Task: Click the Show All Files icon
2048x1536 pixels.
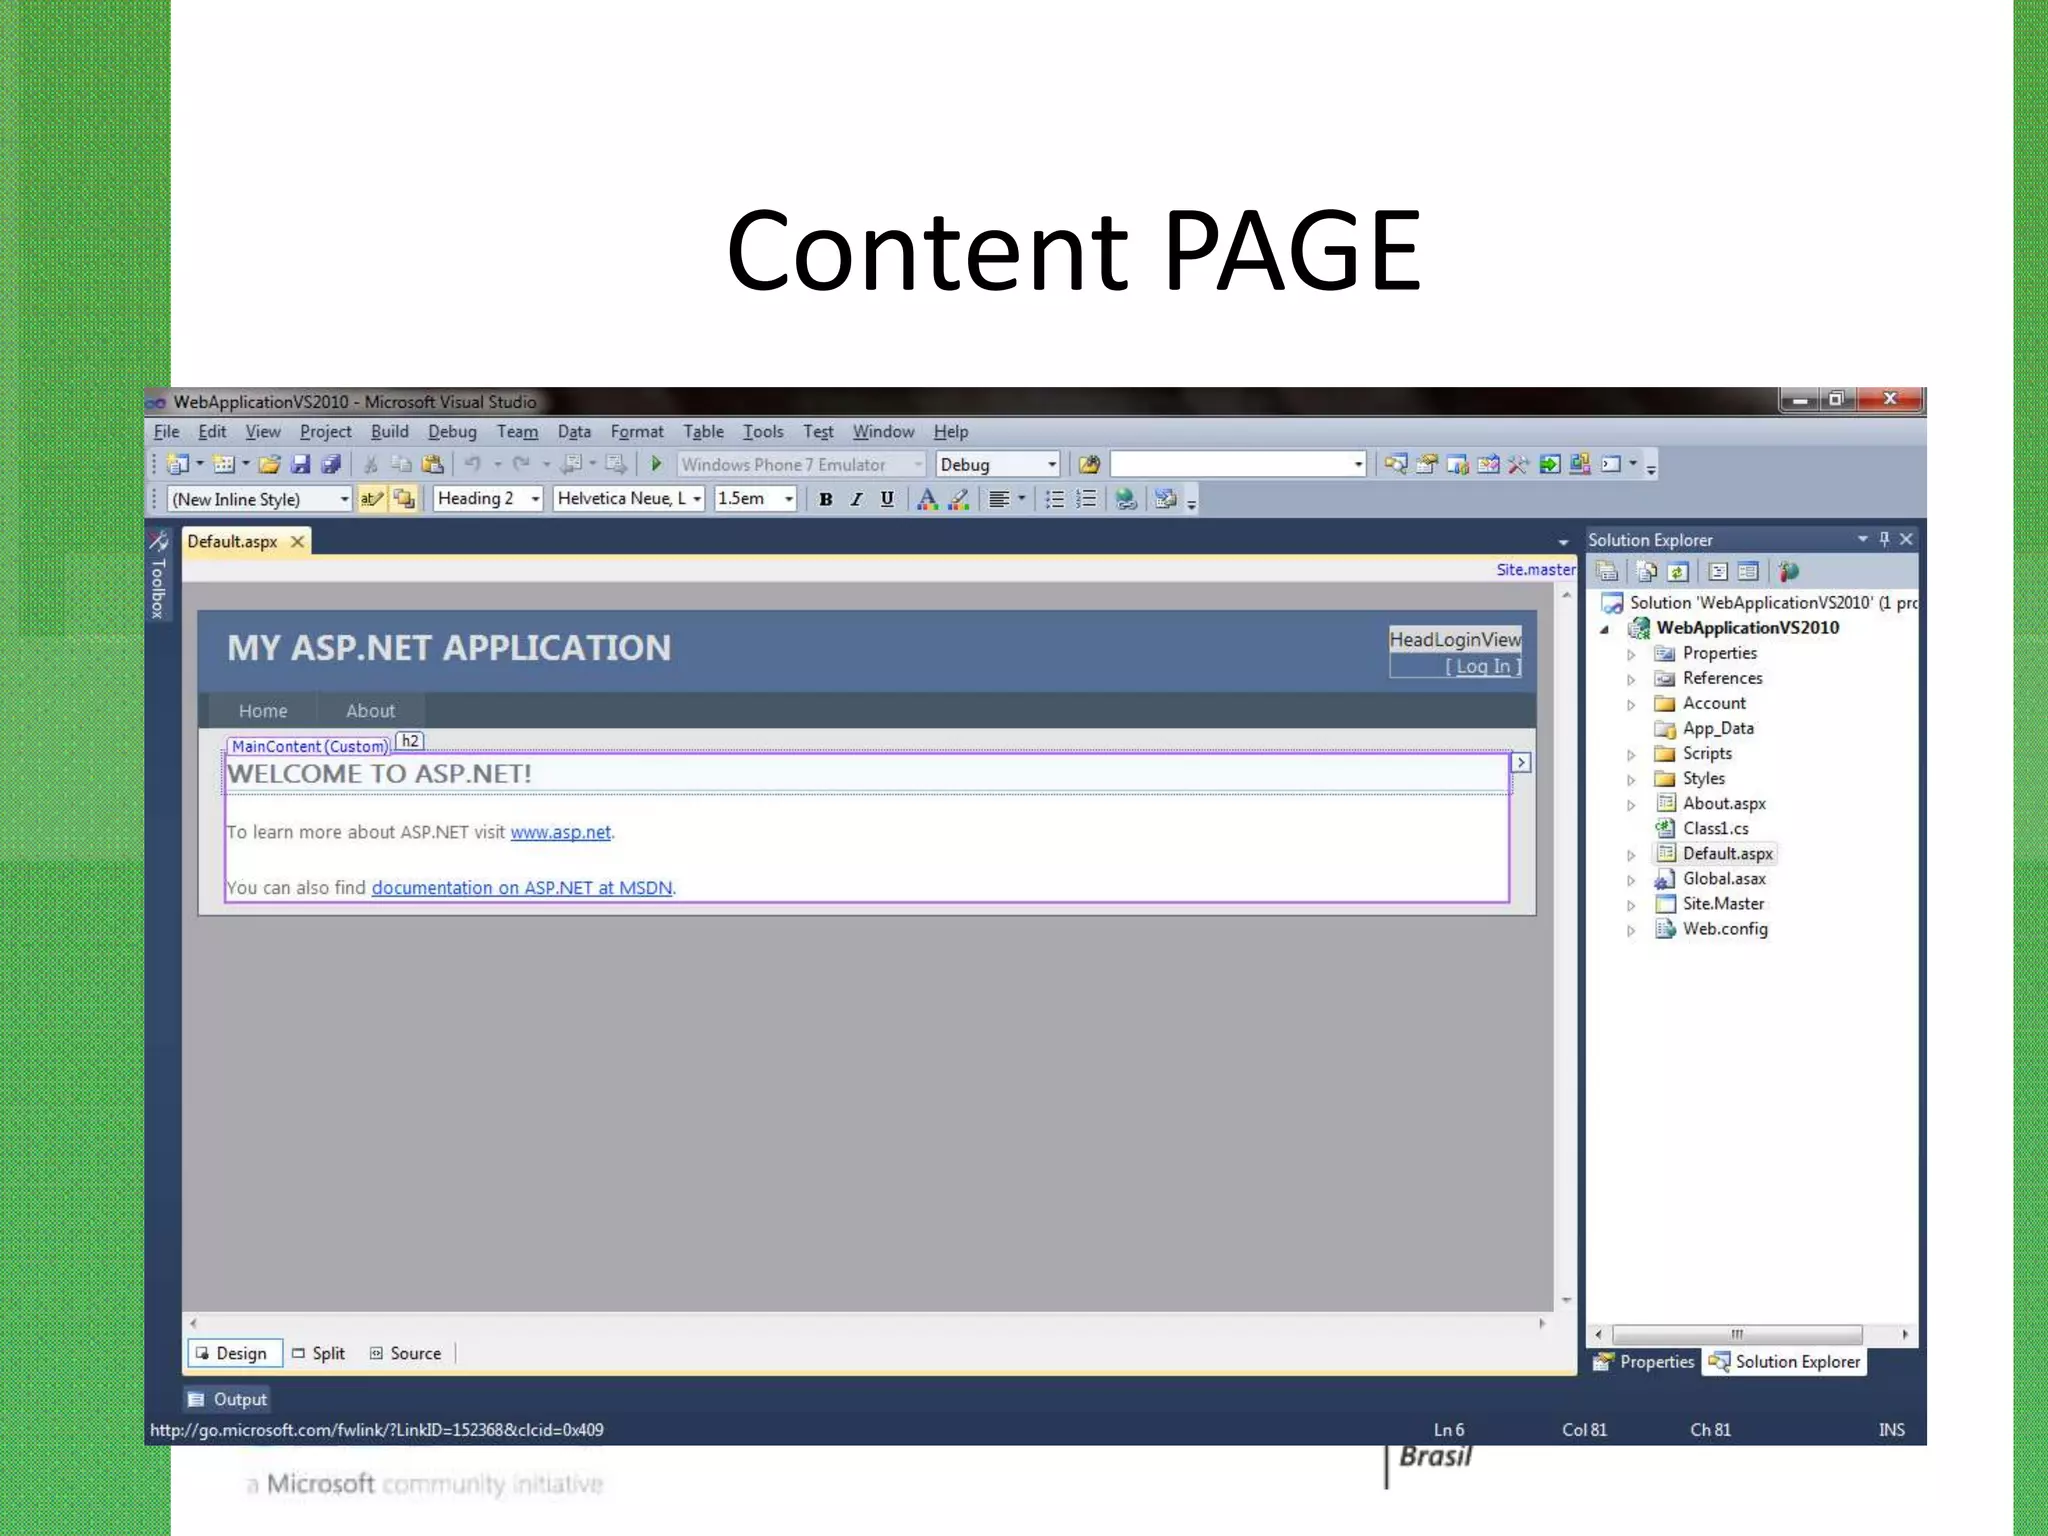Action: coord(1647,572)
